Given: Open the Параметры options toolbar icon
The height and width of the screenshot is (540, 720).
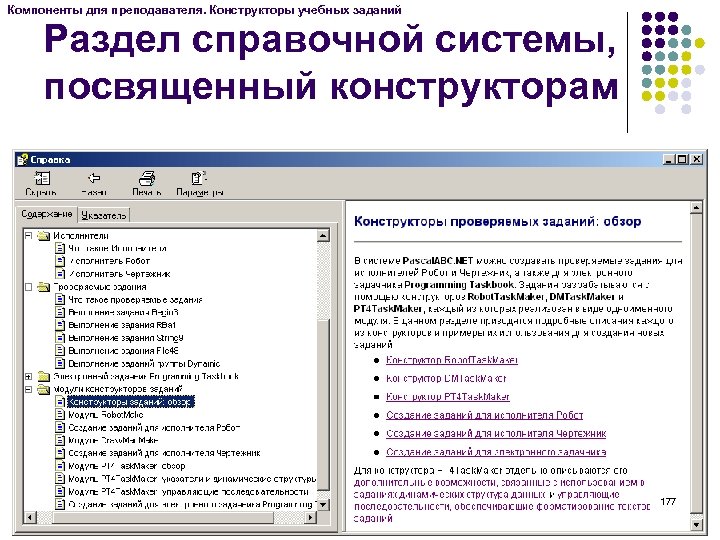Looking at the screenshot, I should [x=199, y=178].
